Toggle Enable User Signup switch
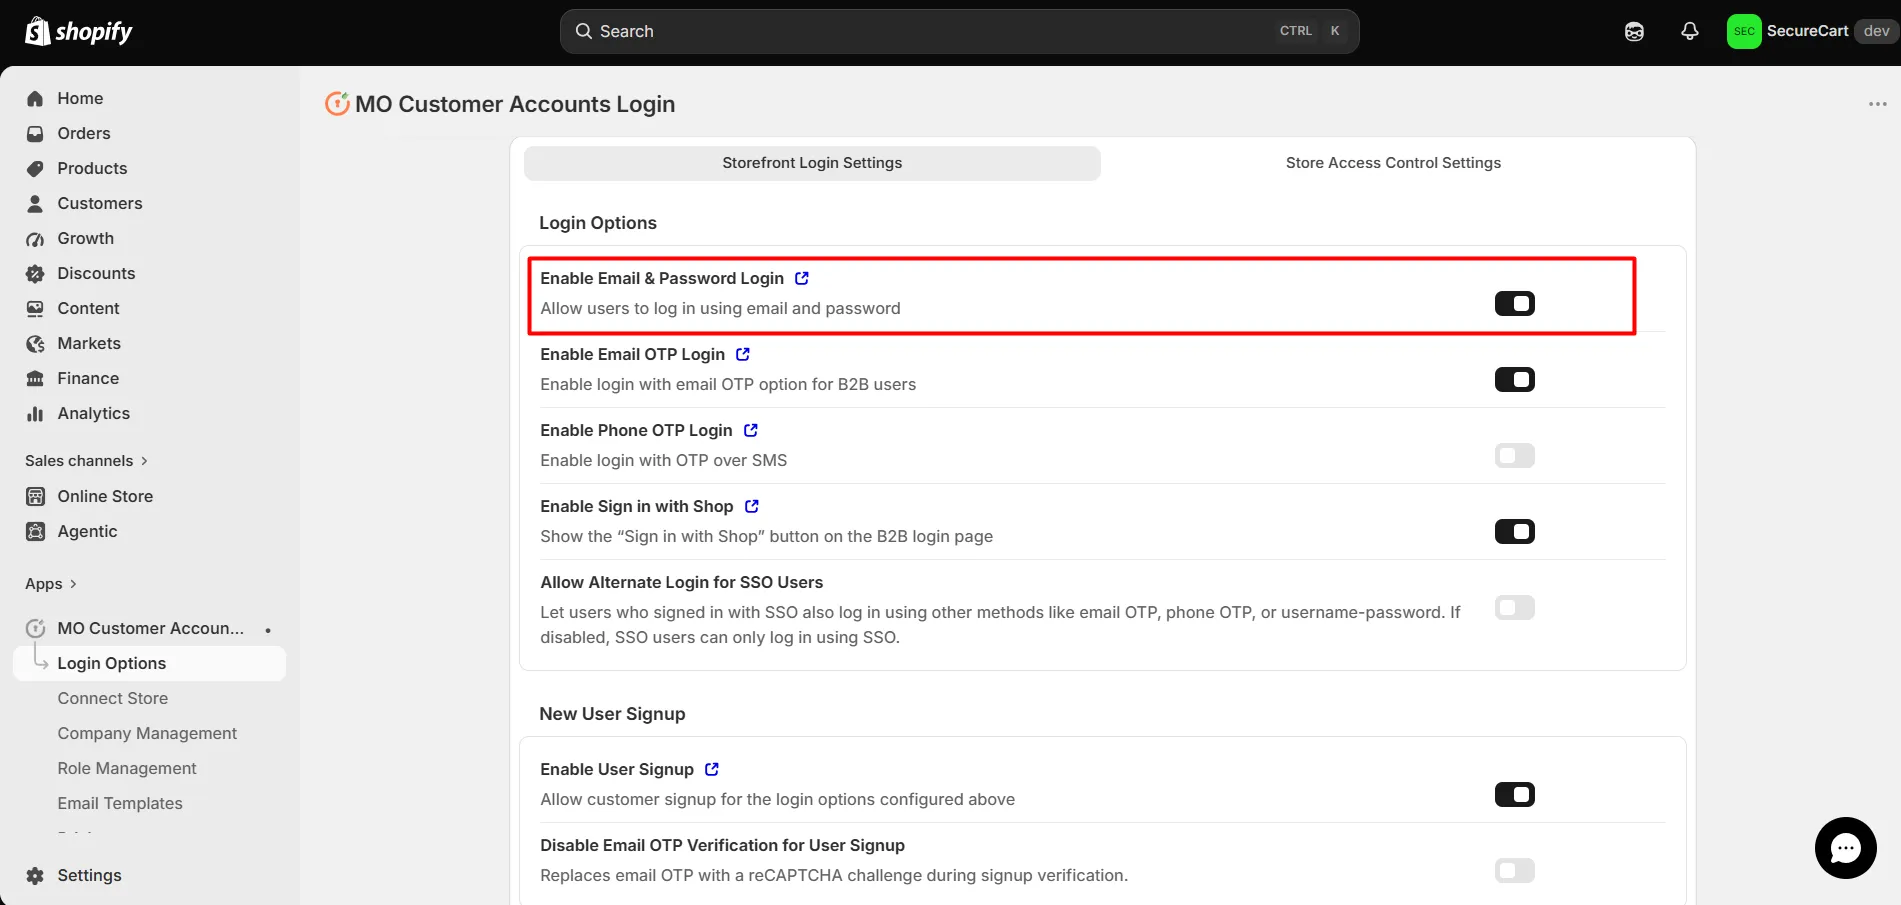This screenshot has width=1901, height=905. tap(1514, 794)
